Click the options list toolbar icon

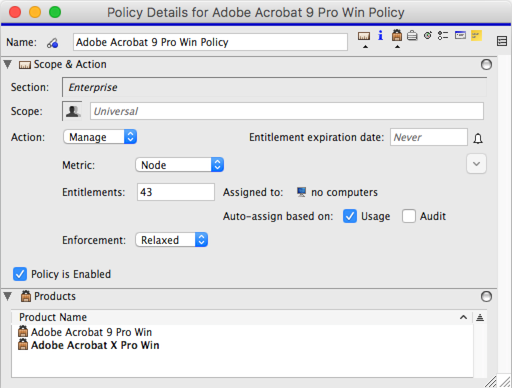coord(443,35)
